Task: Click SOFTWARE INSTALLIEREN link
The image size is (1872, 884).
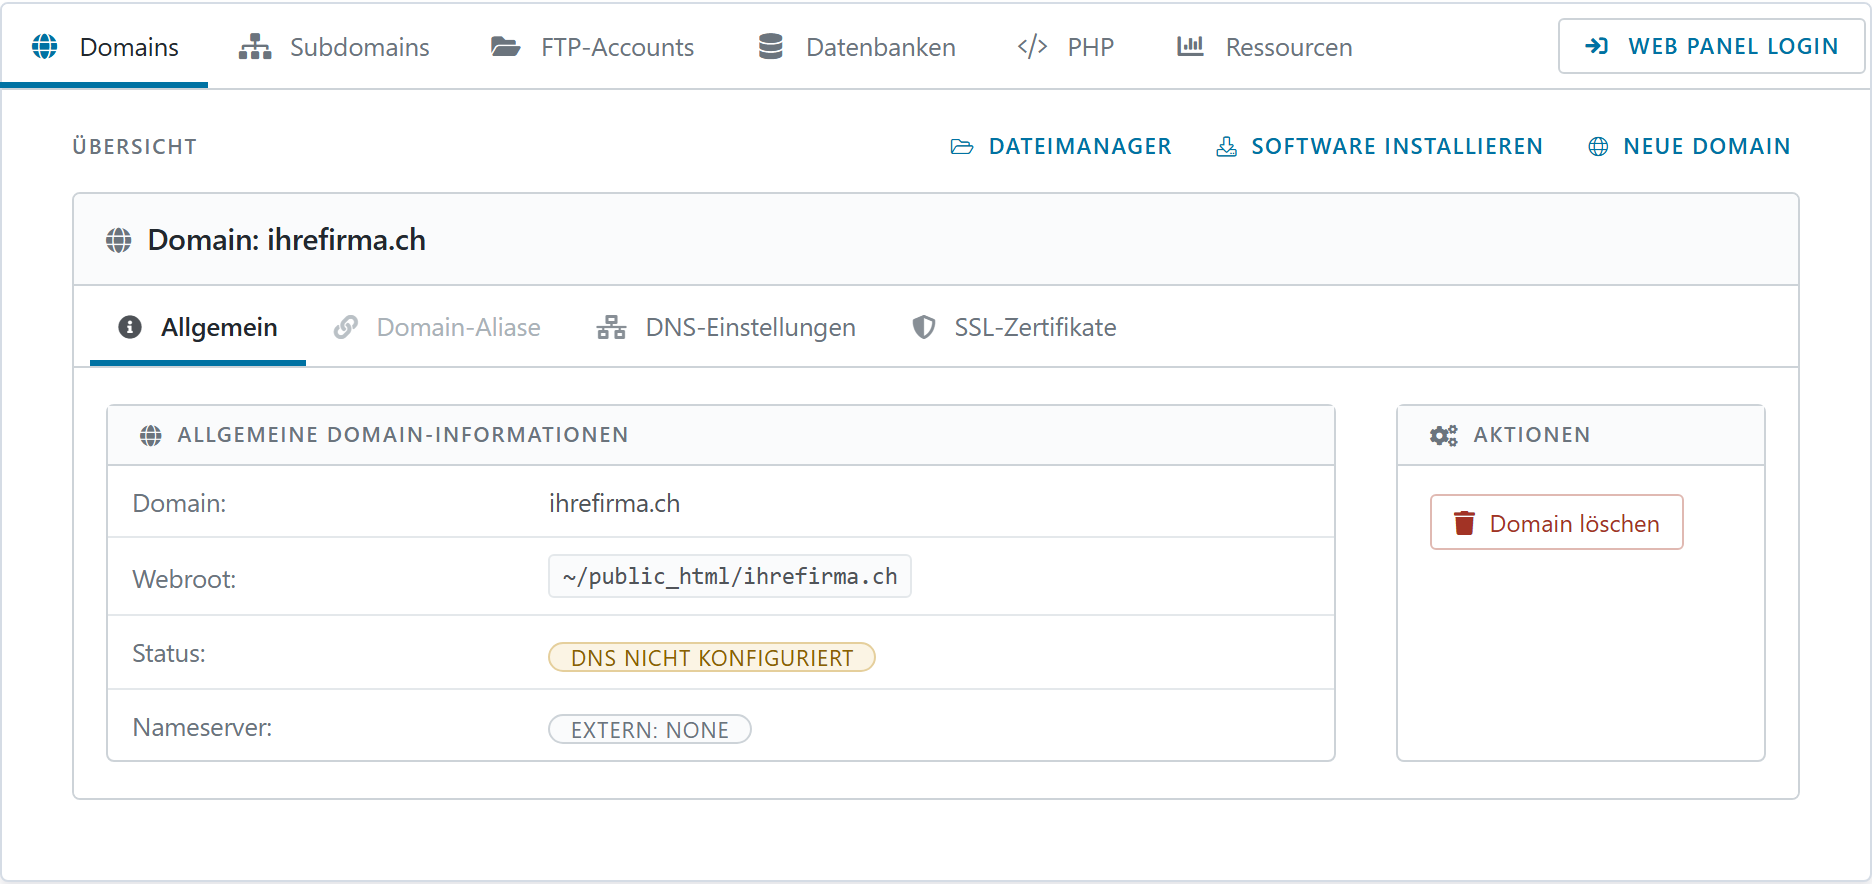Action: (1380, 147)
